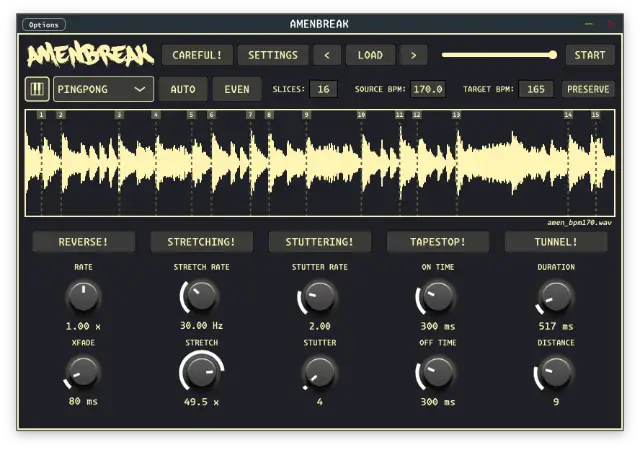Click the piano keyboard icon button
This screenshot has width=640, height=450.
[36, 89]
